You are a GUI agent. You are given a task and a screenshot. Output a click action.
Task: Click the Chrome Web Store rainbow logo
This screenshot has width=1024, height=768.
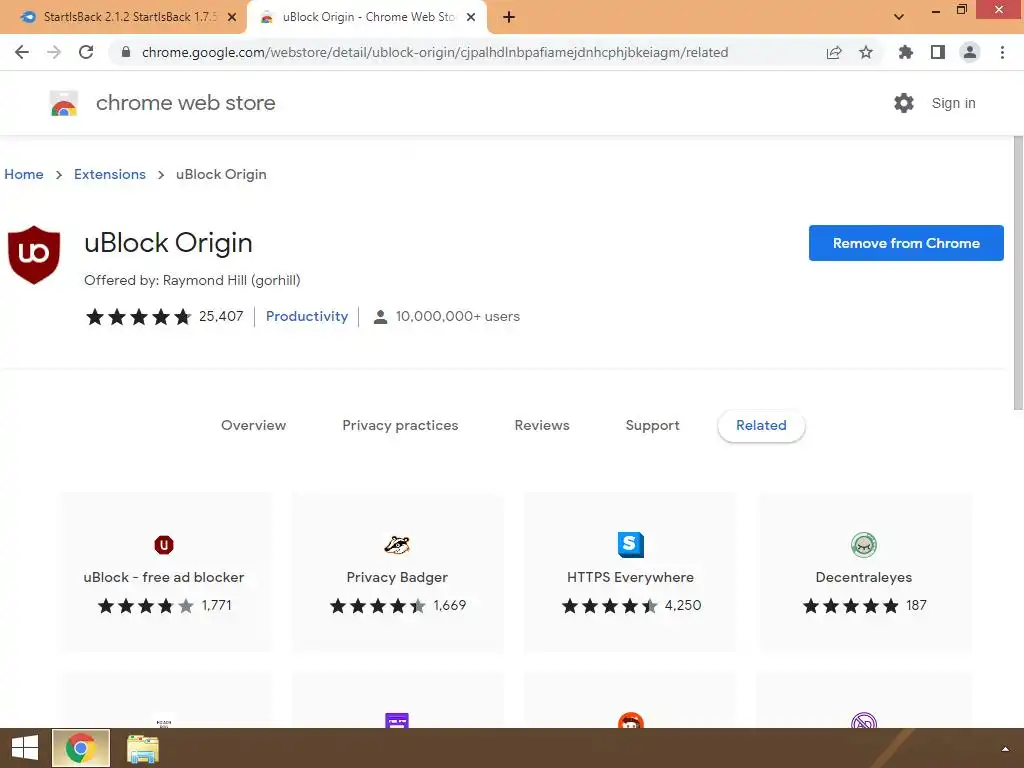coord(64,103)
